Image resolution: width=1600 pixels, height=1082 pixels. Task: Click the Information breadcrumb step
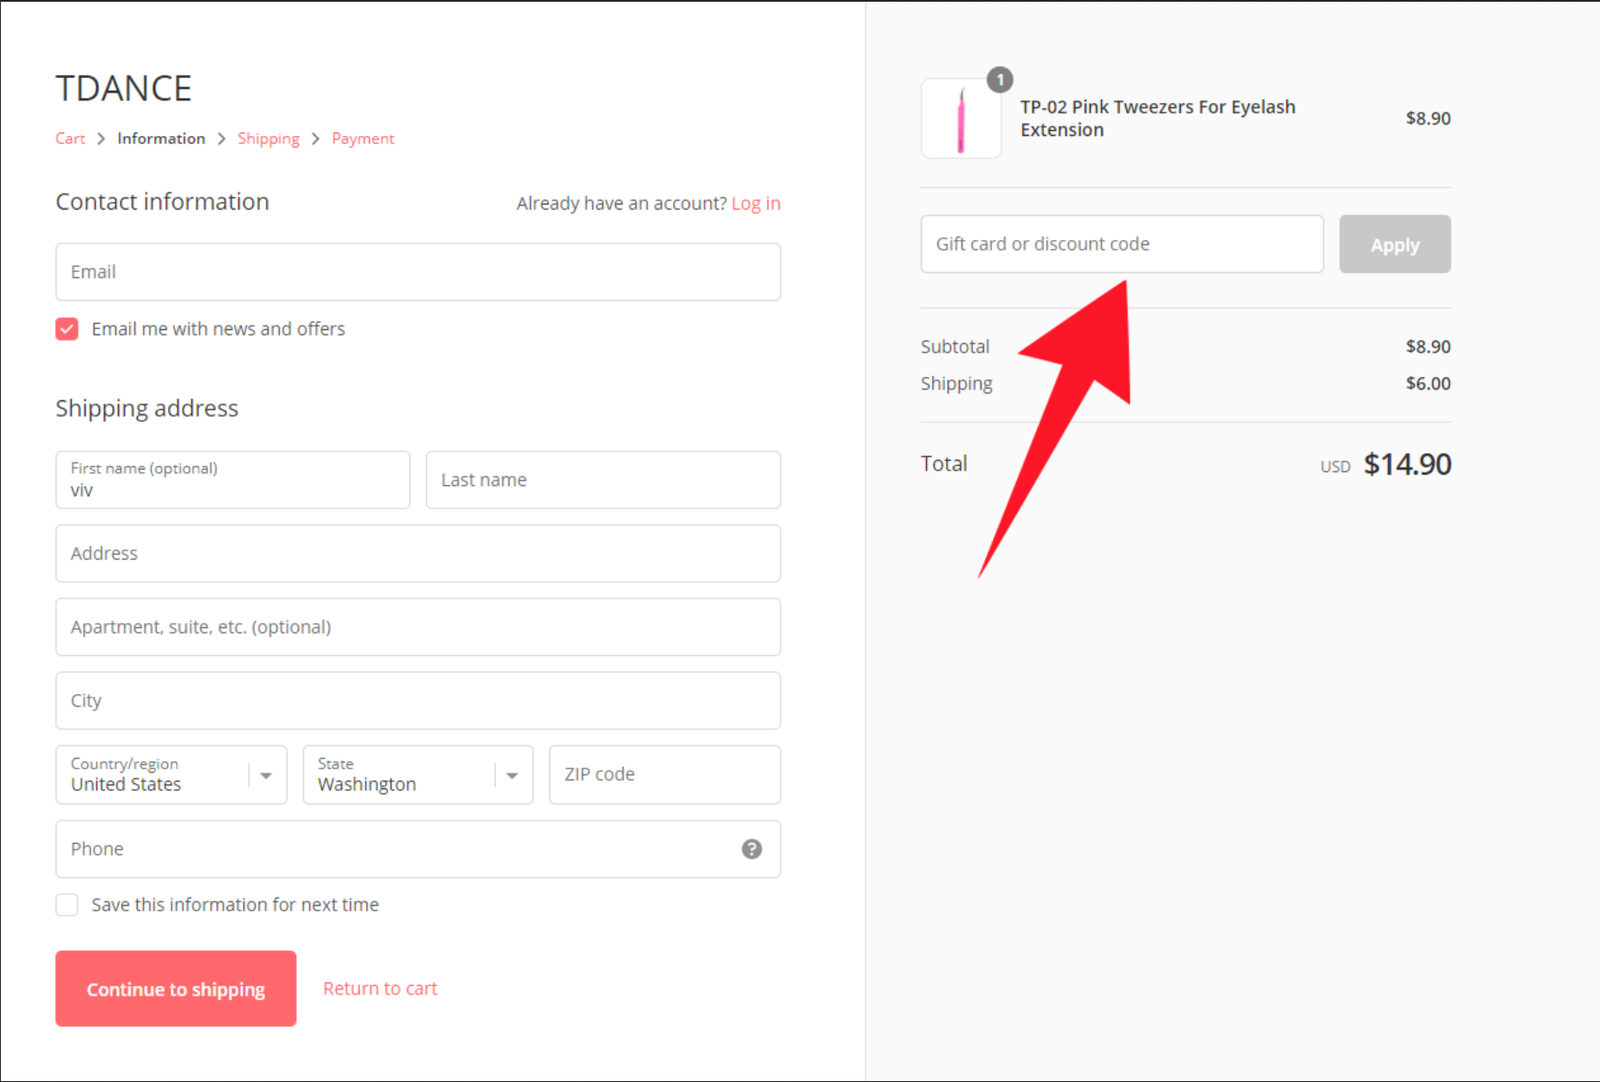pos(161,139)
